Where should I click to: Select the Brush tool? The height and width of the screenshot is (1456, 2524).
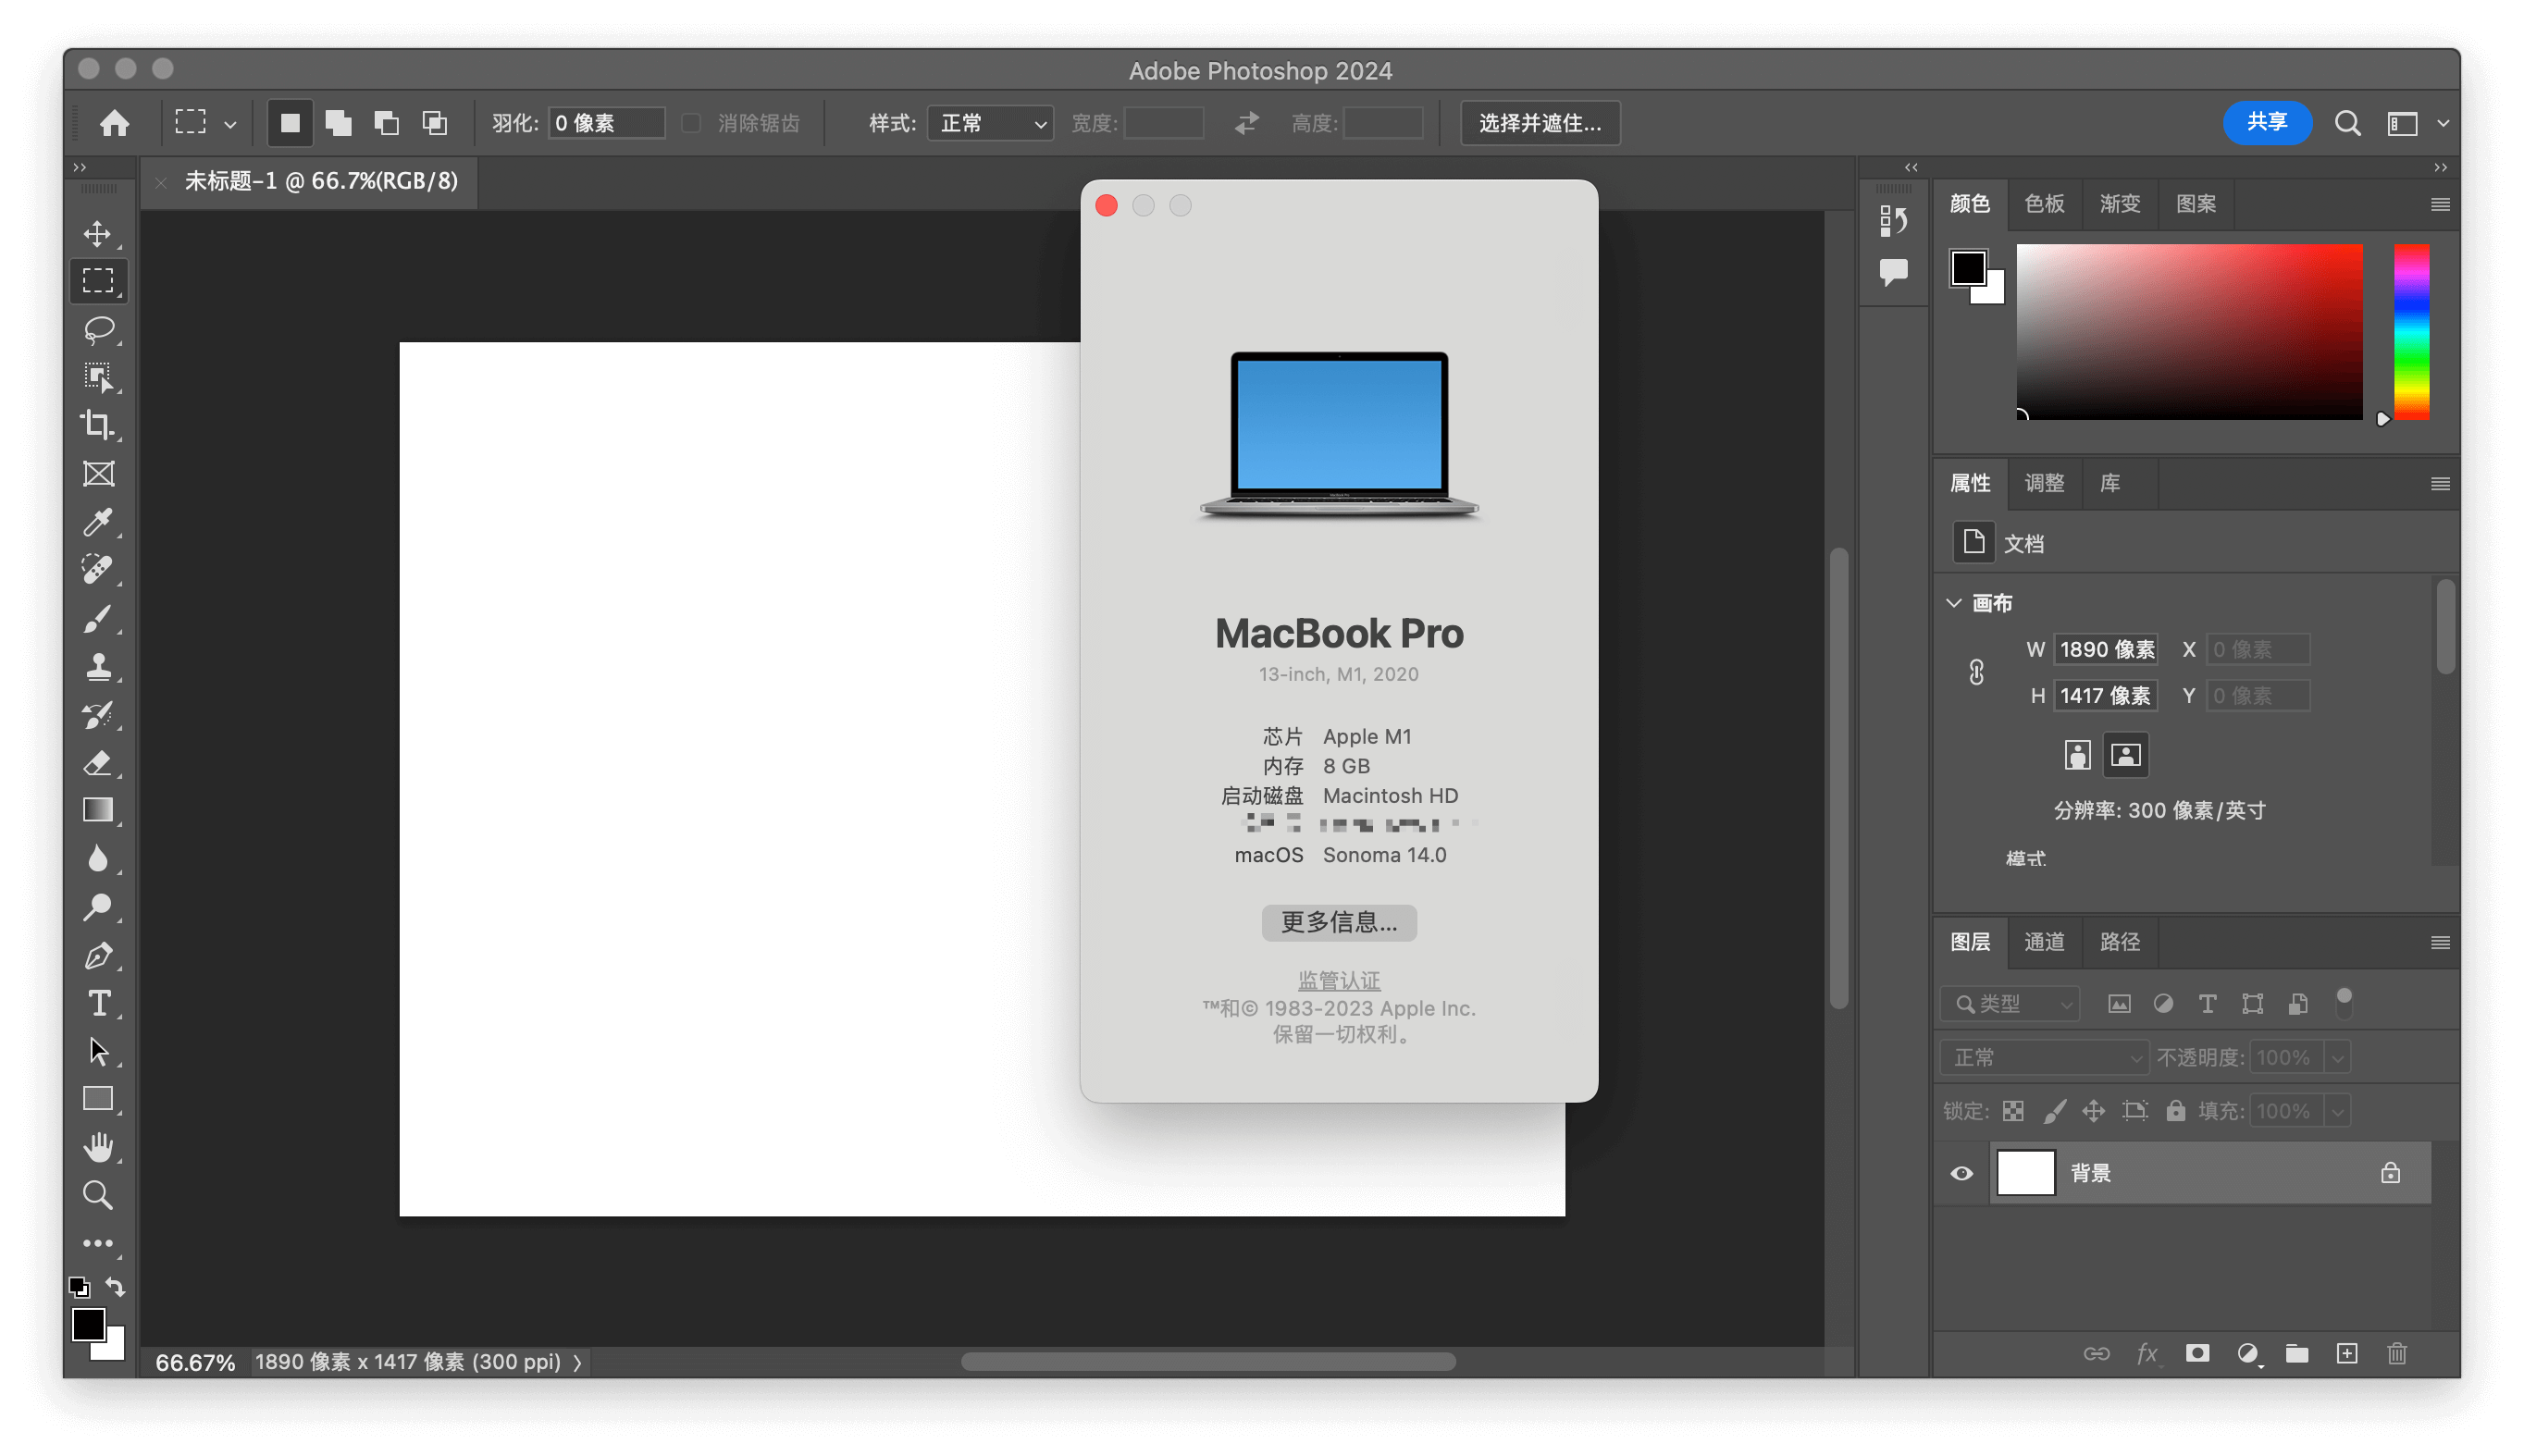(x=99, y=615)
